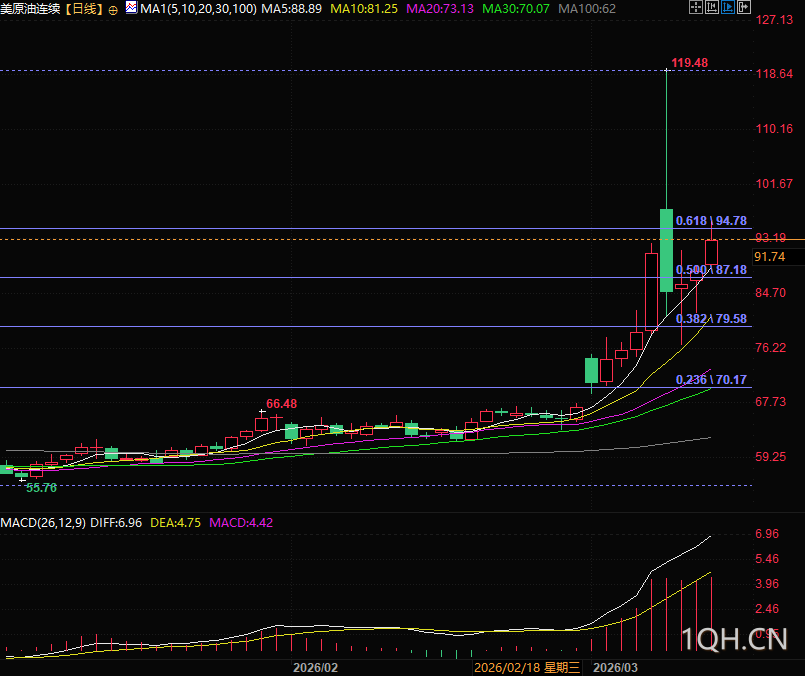Click the latest red candle near 93.19
Viewport: 805px width, 676px height.
[x=711, y=252]
